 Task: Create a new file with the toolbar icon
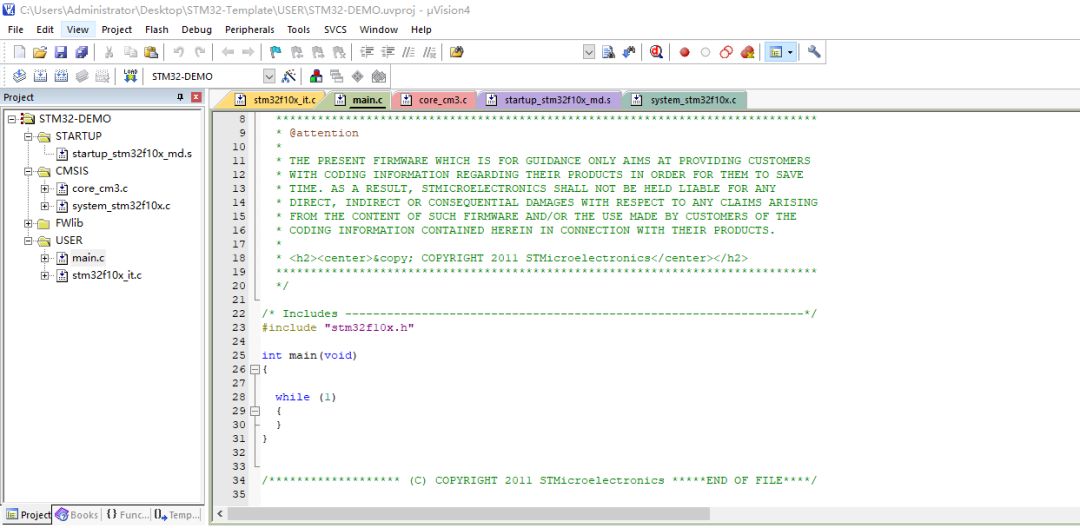tap(20, 52)
